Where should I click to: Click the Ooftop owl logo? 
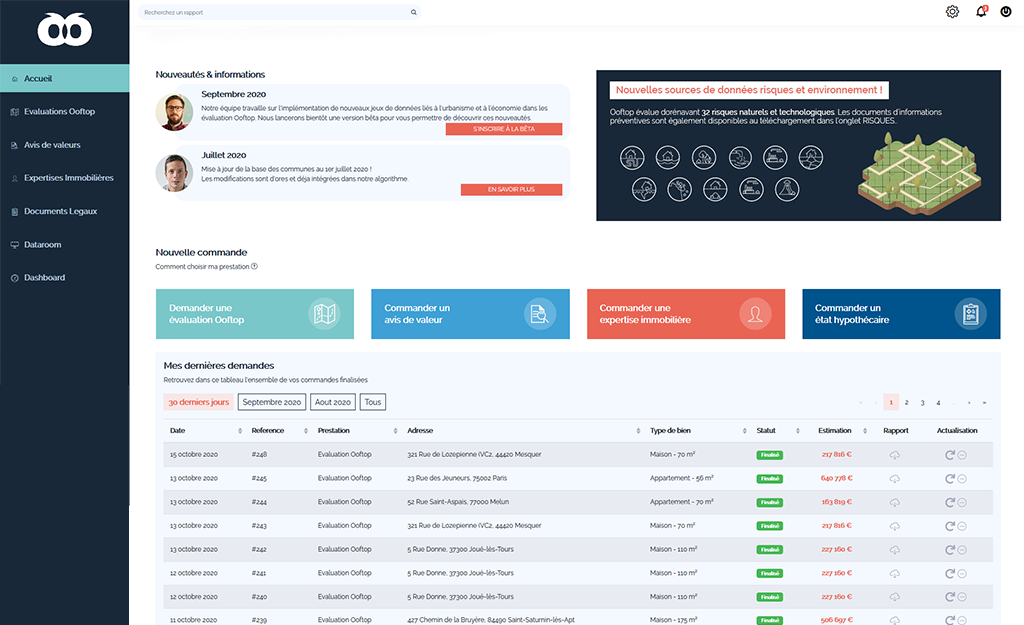click(x=65, y=29)
